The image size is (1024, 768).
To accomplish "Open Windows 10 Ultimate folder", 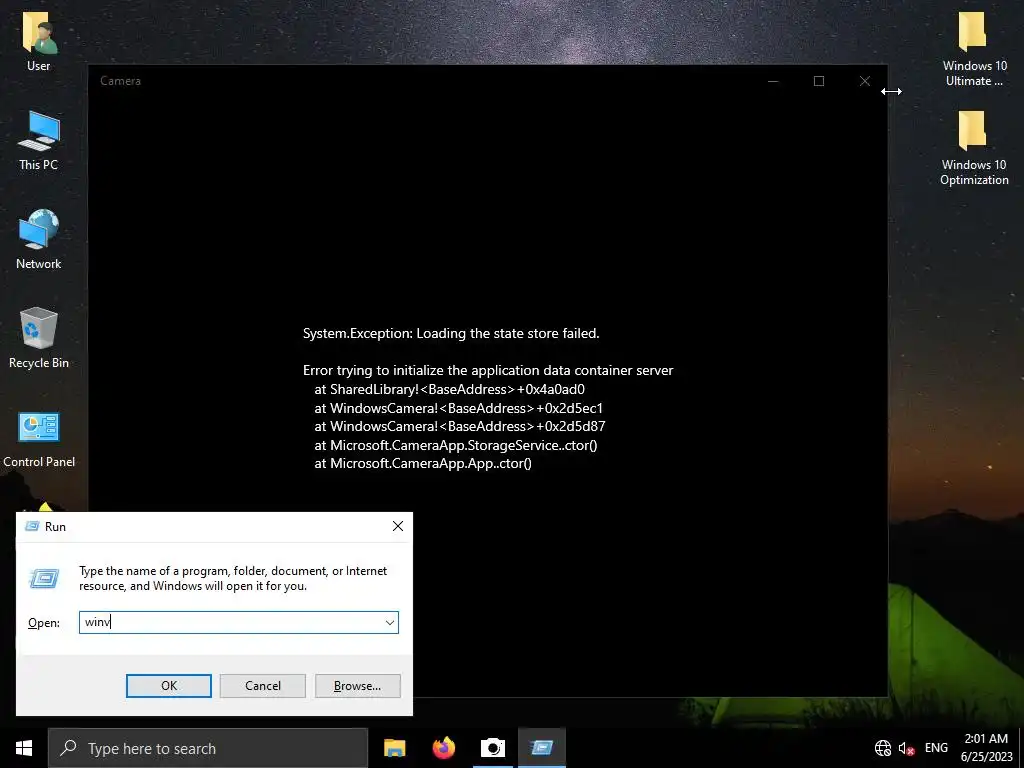I will pos(974,49).
